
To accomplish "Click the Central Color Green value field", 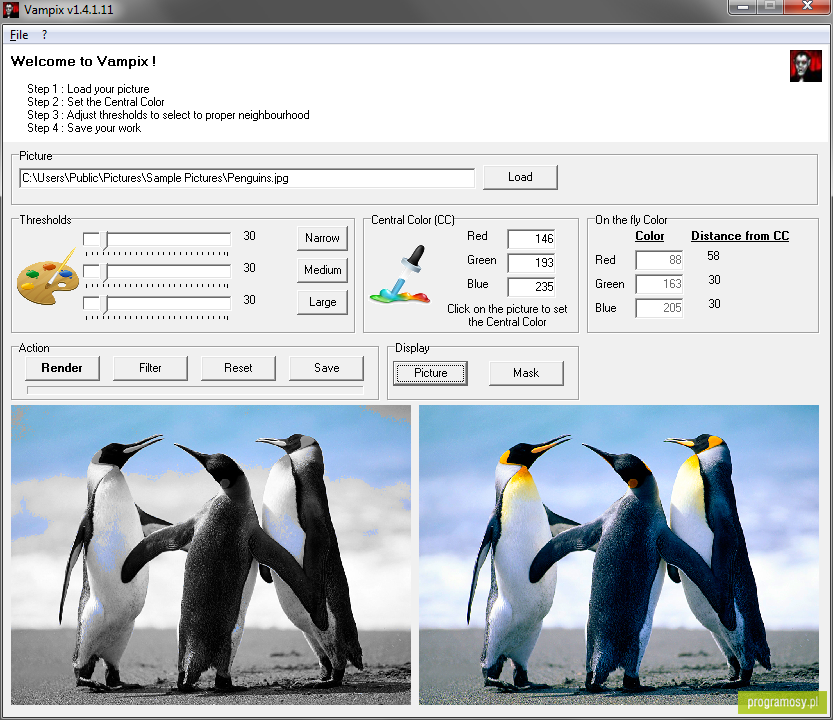I will (x=531, y=263).
